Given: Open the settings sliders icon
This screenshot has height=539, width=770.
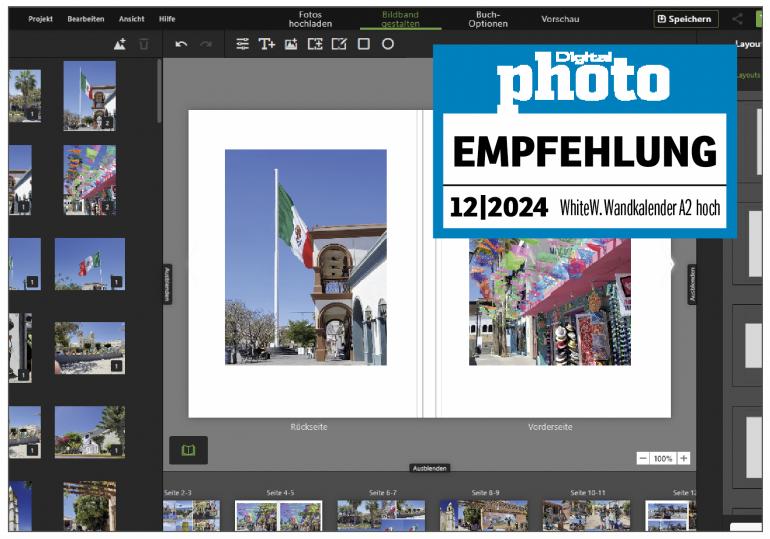Looking at the screenshot, I should pos(243,44).
